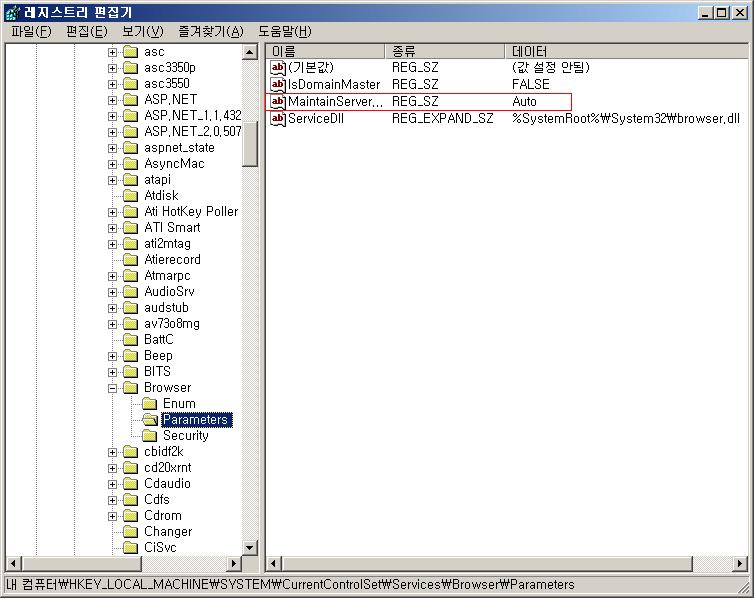Click the registry editor title bar icon
The width and height of the screenshot is (754, 598).
tap(13, 12)
